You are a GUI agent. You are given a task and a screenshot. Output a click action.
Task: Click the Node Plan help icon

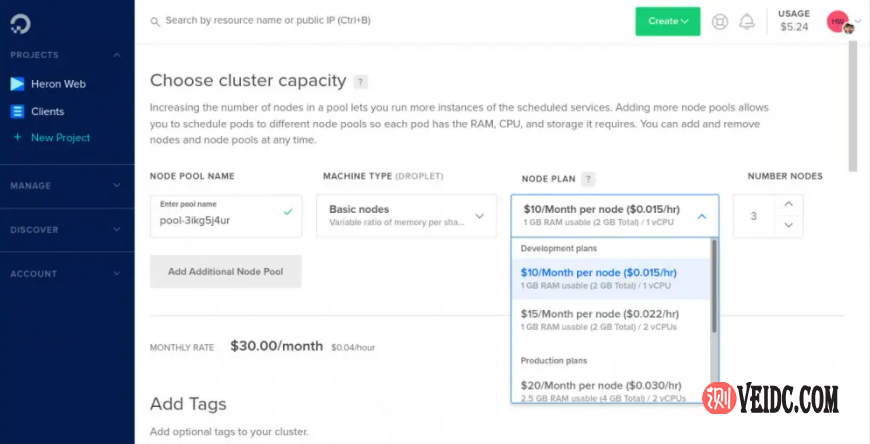click(589, 178)
